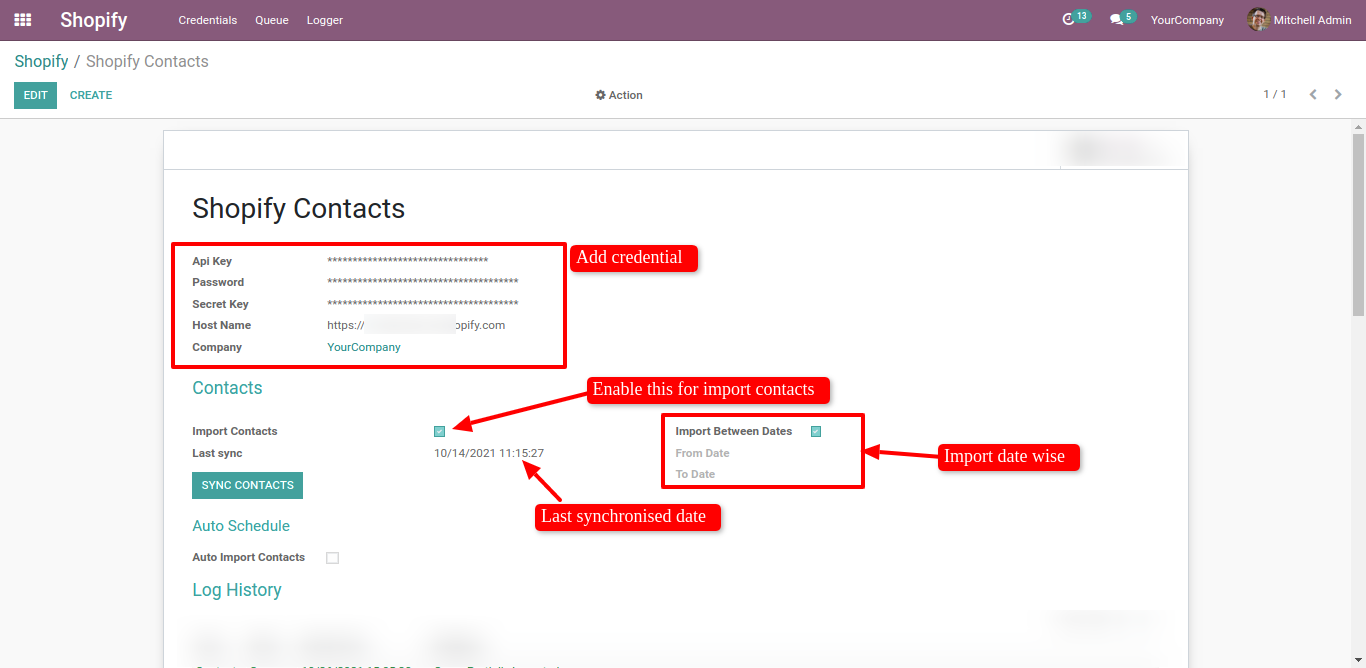Click the Password masked value

pyautogui.click(x=422, y=283)
